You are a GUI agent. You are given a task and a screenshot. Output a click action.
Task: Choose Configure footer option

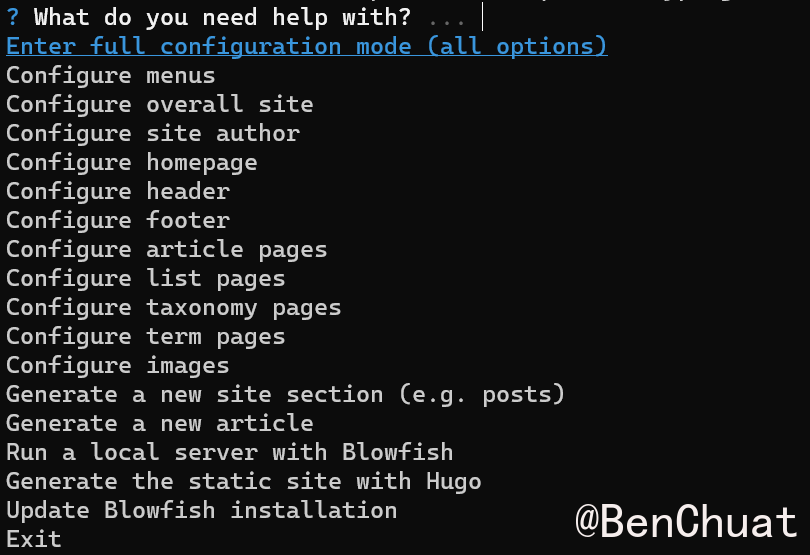point(117,220)
